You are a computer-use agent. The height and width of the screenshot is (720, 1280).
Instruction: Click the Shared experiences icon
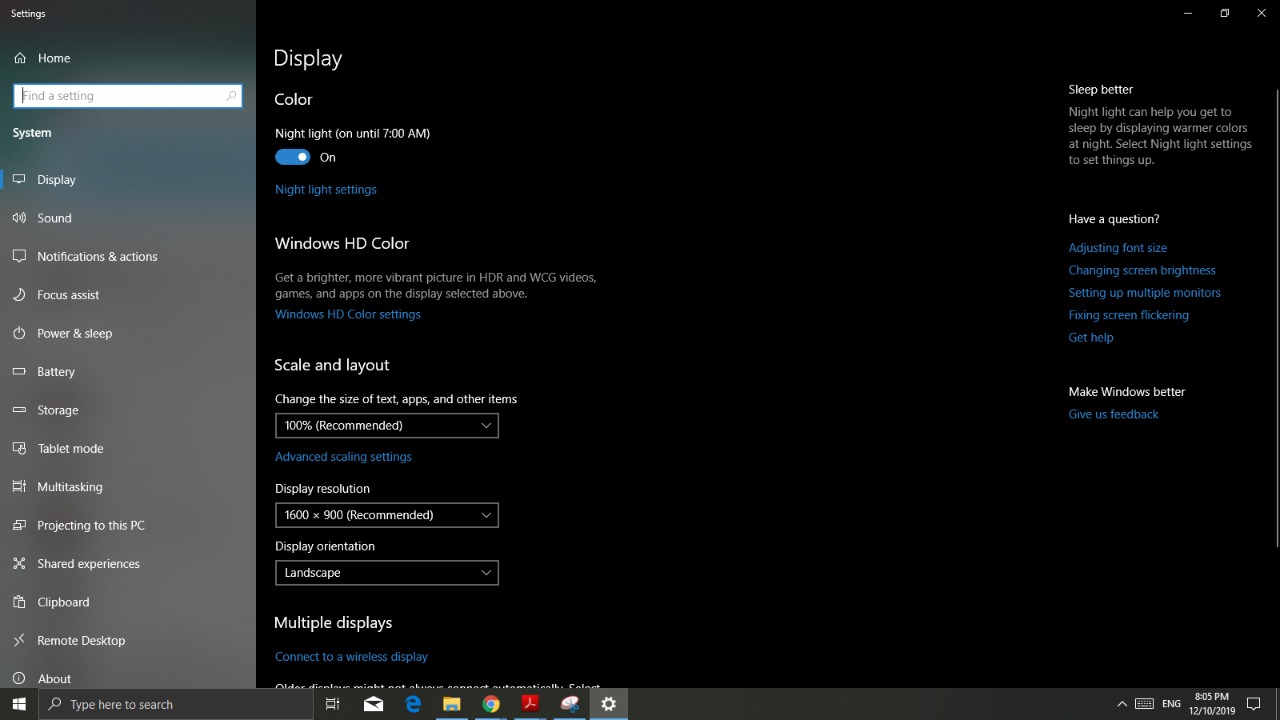click(19, 563)
